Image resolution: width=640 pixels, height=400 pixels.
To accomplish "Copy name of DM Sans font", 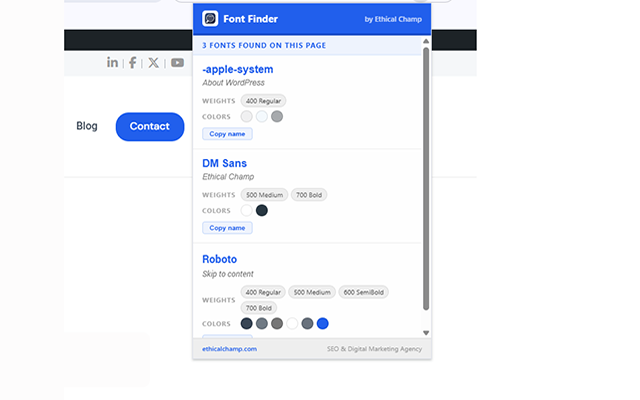I will 227,228.
